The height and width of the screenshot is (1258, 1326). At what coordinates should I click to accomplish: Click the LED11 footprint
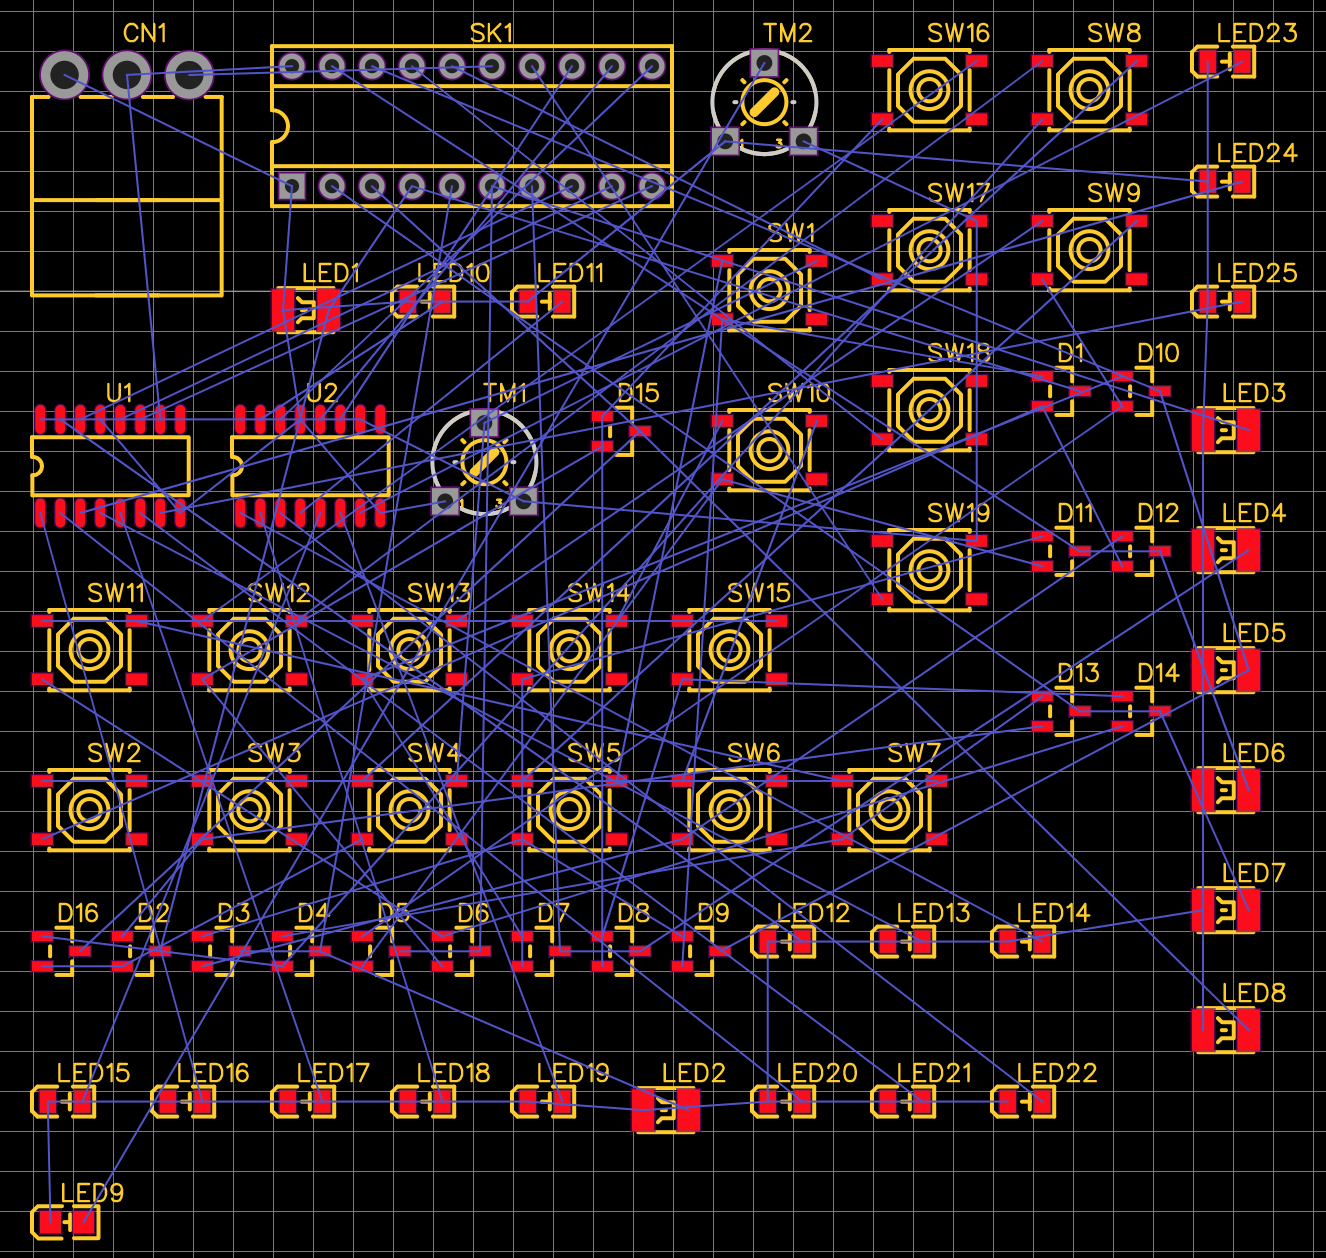pos(543,302)
